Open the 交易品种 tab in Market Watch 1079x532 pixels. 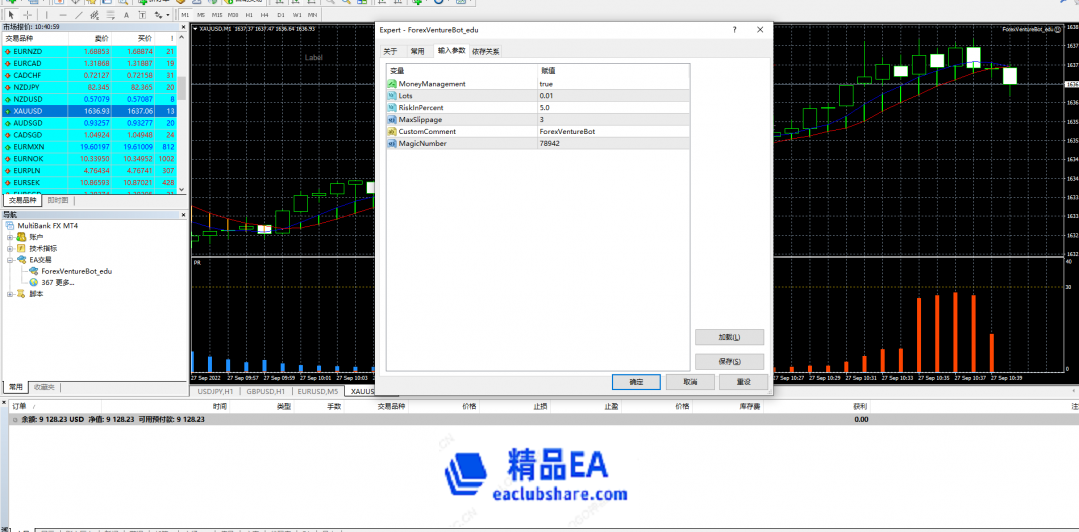pyautogui.click(x=23, y=200)
